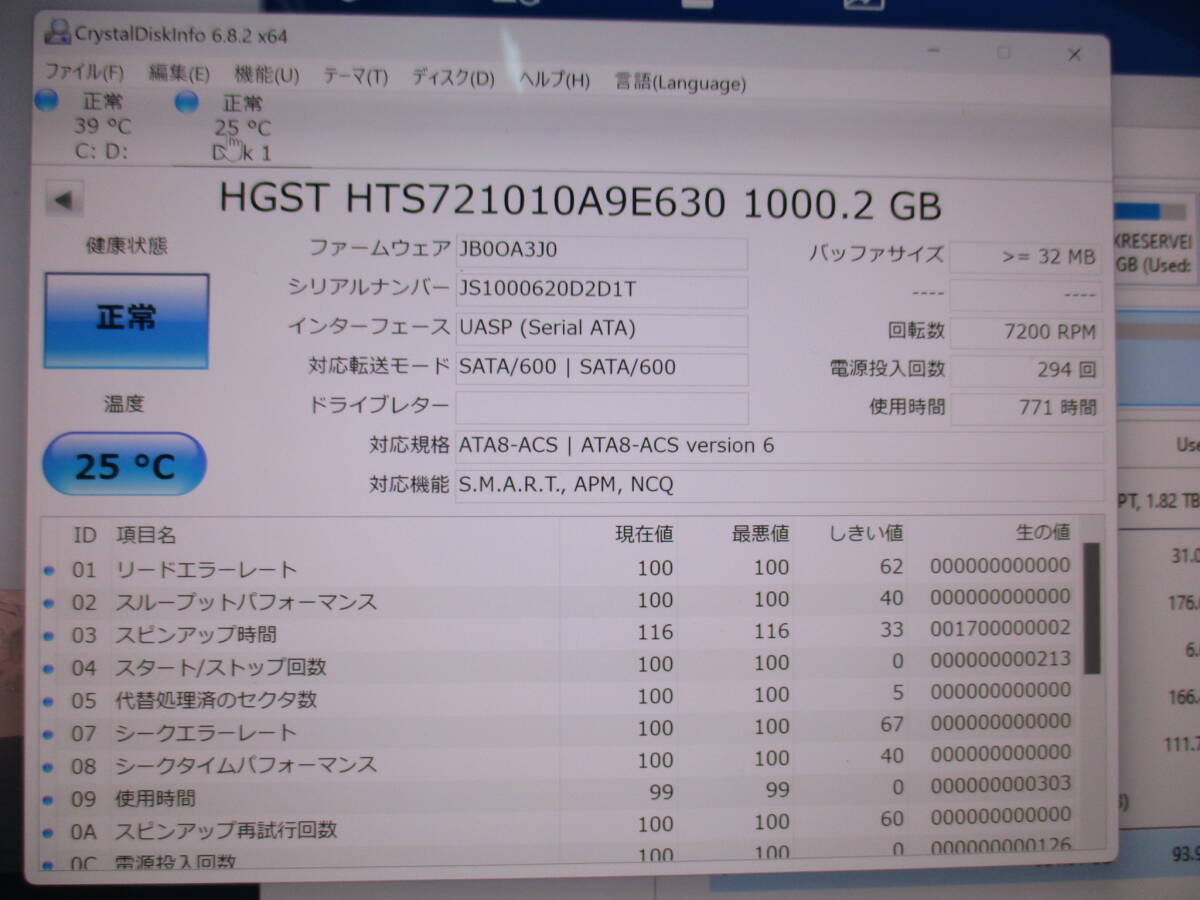Viewport: 1200px width, 900px height.
Task: Maximize the CrystalDiskInfo window
Action: tap(1003, 52)
